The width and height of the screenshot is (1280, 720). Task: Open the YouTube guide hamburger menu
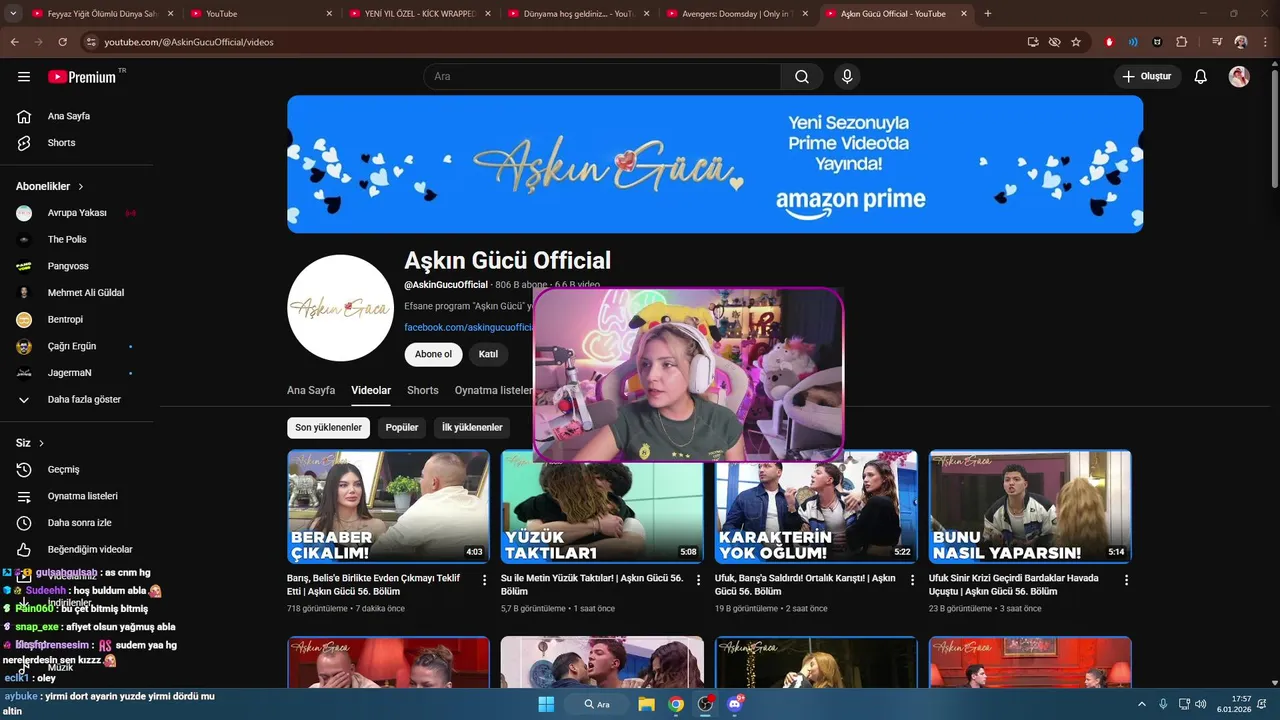[24, 77]
